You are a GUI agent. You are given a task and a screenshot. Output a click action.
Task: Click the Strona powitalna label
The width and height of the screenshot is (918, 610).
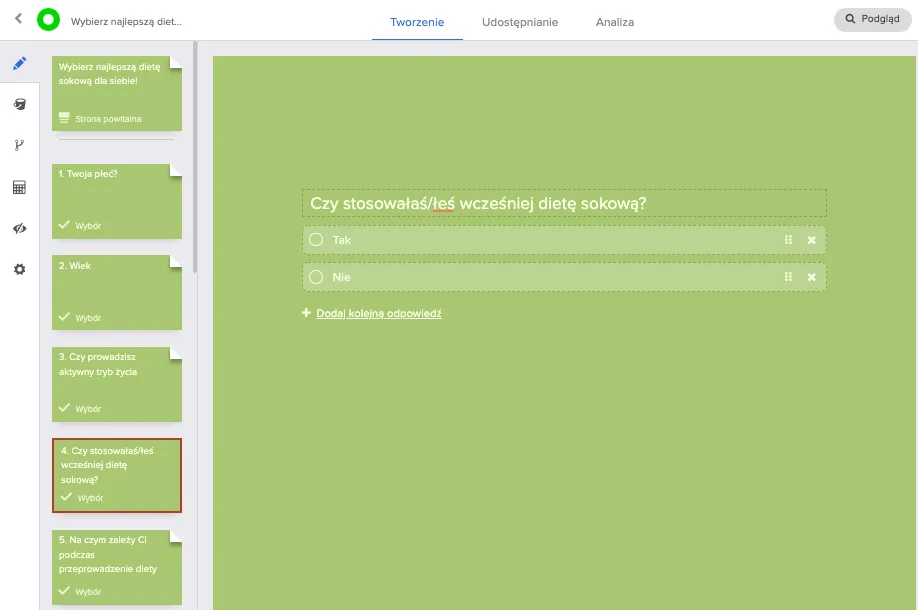pyautogui.click(x=108, y=119)
